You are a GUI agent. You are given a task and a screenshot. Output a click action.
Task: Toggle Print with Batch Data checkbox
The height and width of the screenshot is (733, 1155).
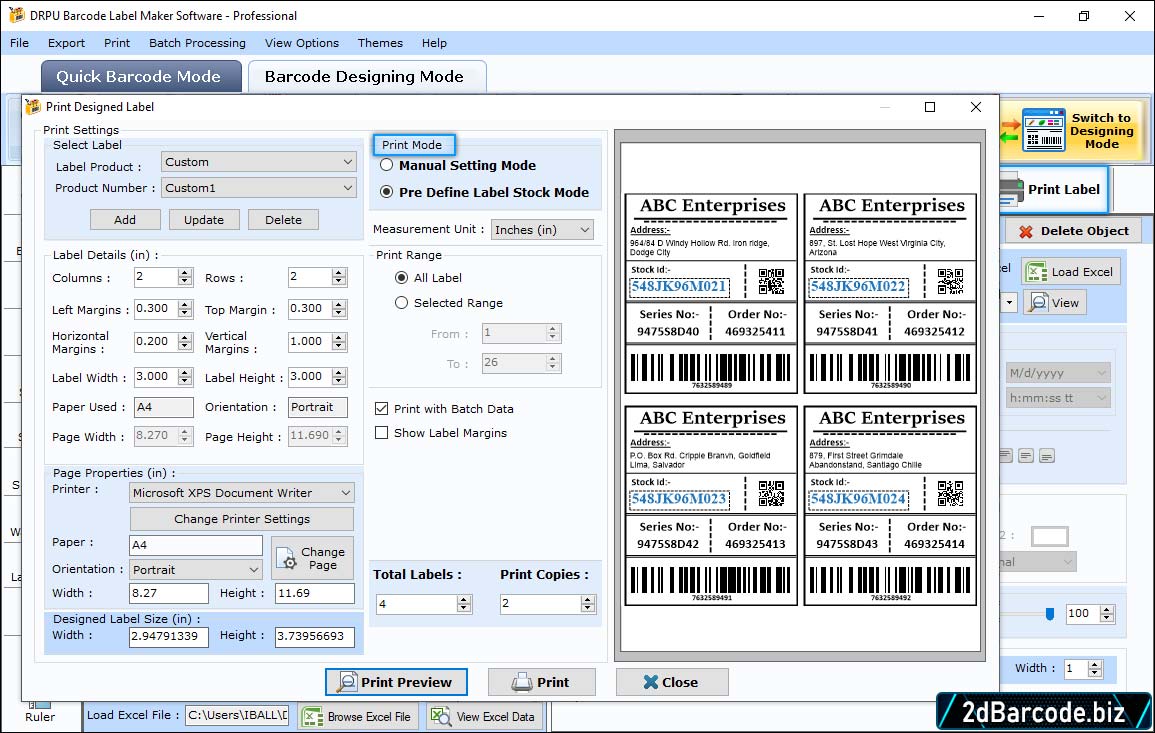click(x=382, y=408)
